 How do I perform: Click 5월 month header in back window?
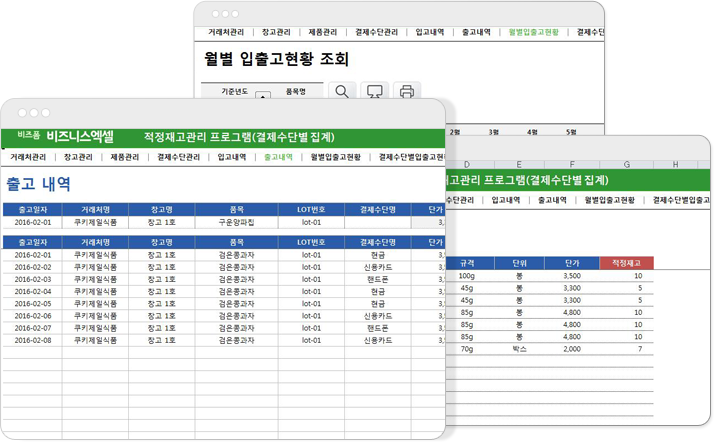click(x=571, y=132)
